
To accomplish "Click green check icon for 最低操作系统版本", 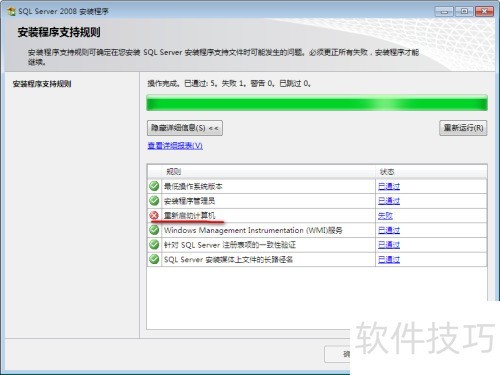I will click(x=154, y=186).
